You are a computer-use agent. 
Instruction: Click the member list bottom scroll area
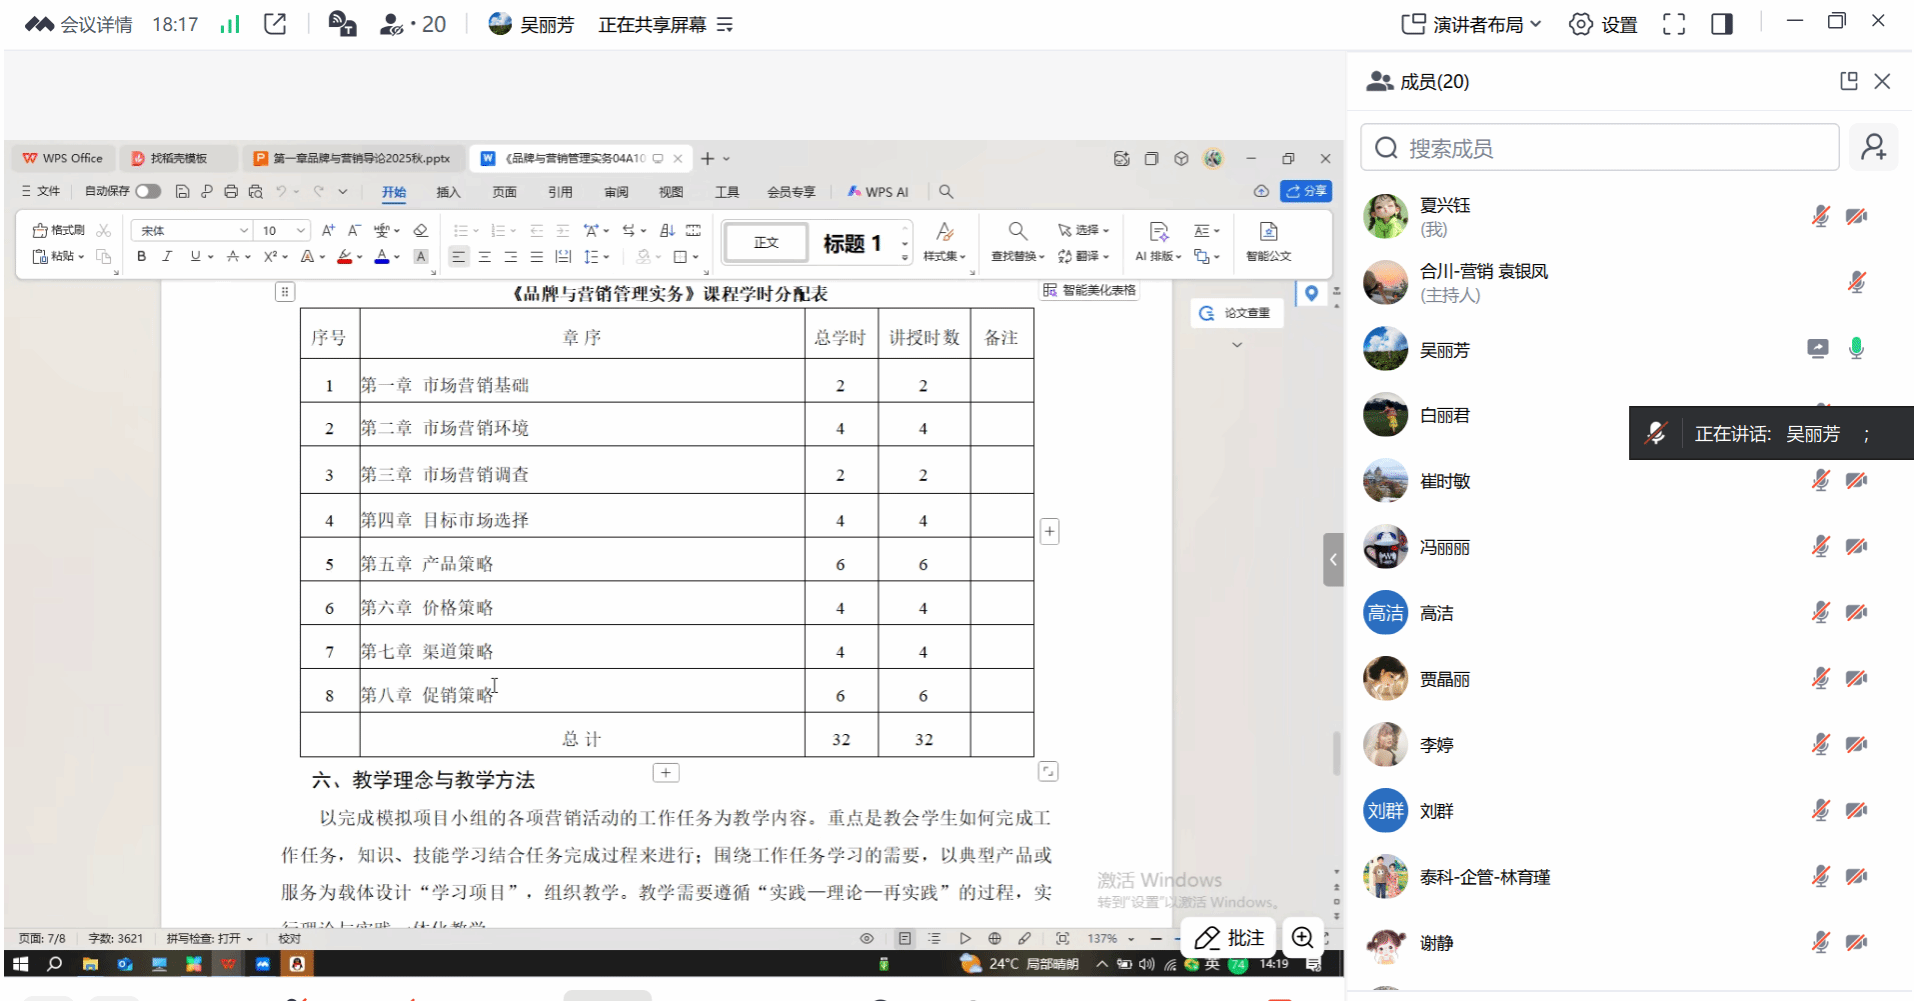tap(1630, 985)
